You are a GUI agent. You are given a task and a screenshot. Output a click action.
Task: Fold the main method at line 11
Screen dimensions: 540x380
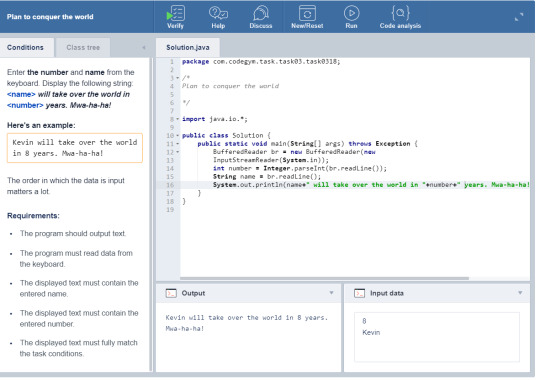pyautogui.click(x=178, y=144)
